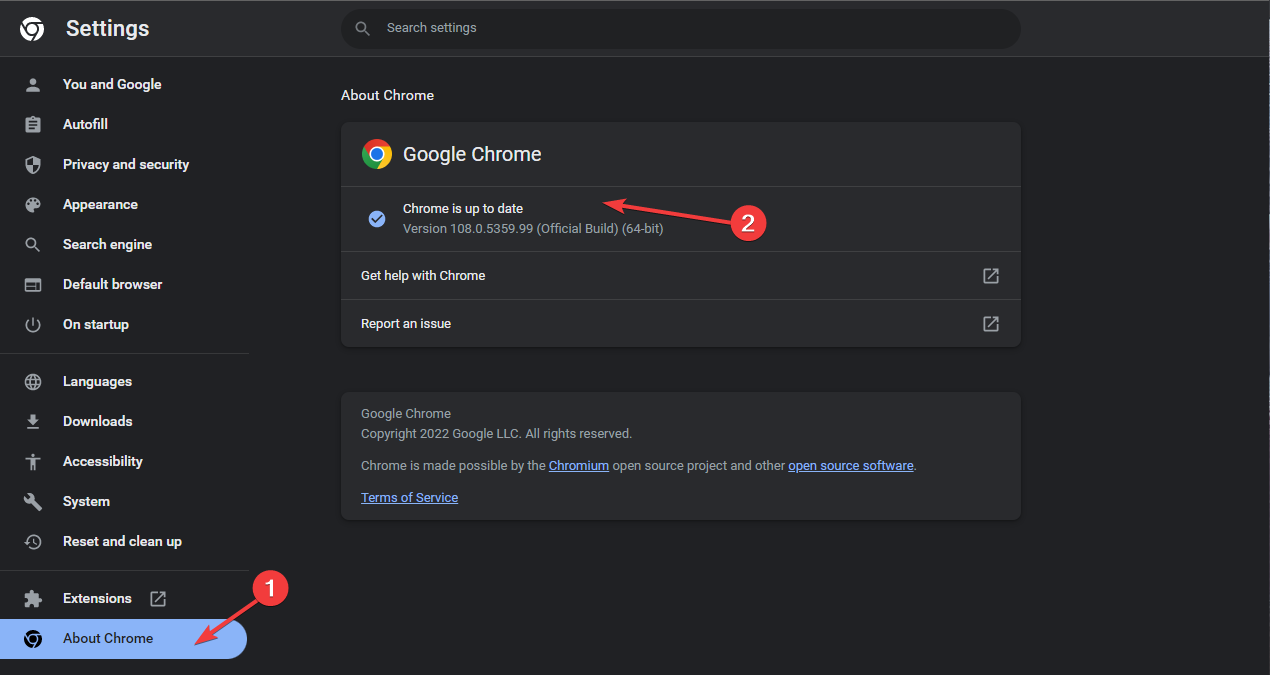Screen dimensions: 1270x675
Task: Click the Chrome logo next to Settings title
Action: point(32,29)
